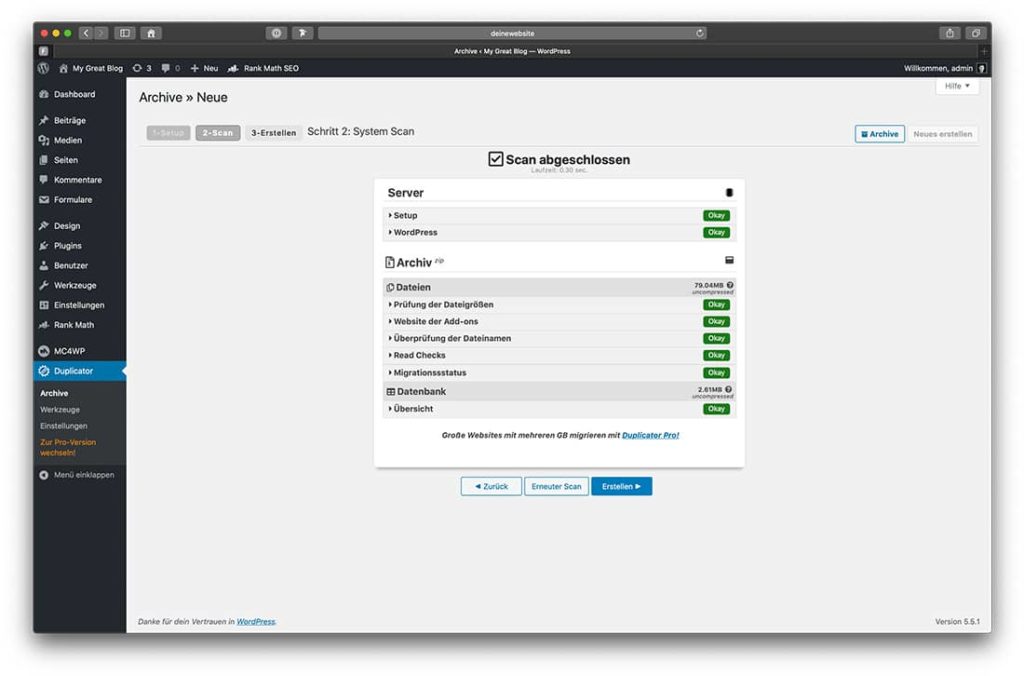Expand Überprüfung der Dateinamen row
The image size is (1024, 676).
click(559, 338)
